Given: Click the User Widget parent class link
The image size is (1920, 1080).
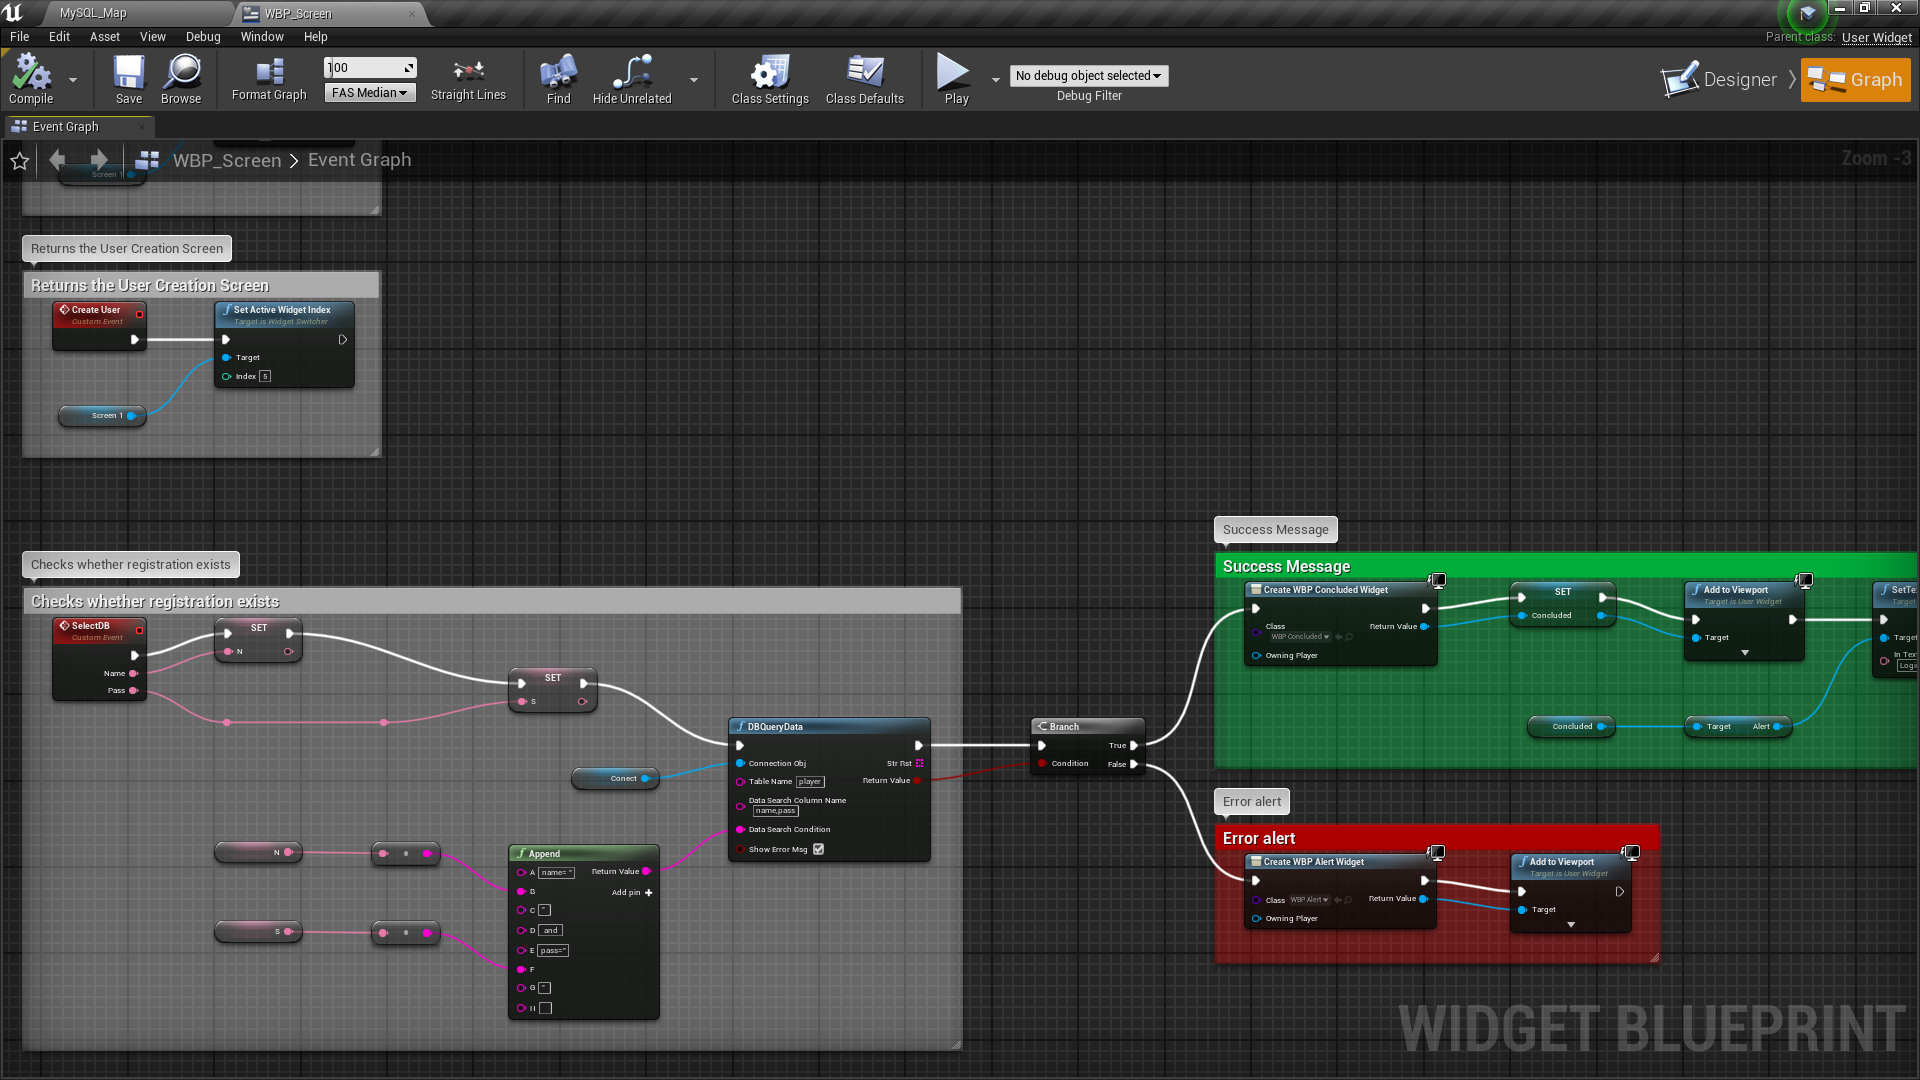Looking at the screenshot, I should click(1876, 37).
